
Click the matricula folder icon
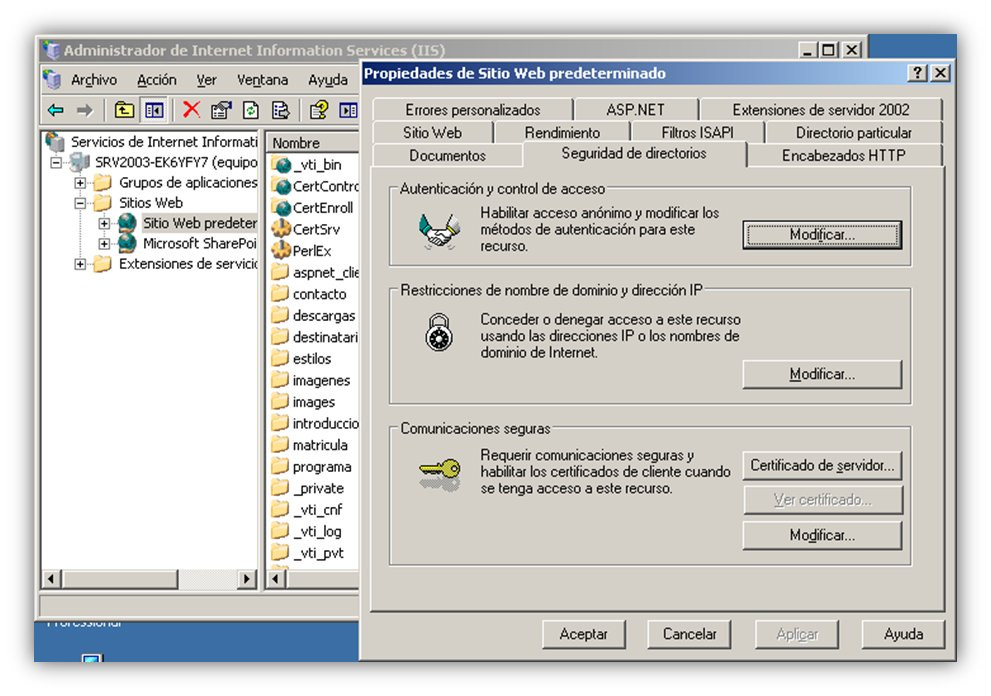tap(280, 444)
